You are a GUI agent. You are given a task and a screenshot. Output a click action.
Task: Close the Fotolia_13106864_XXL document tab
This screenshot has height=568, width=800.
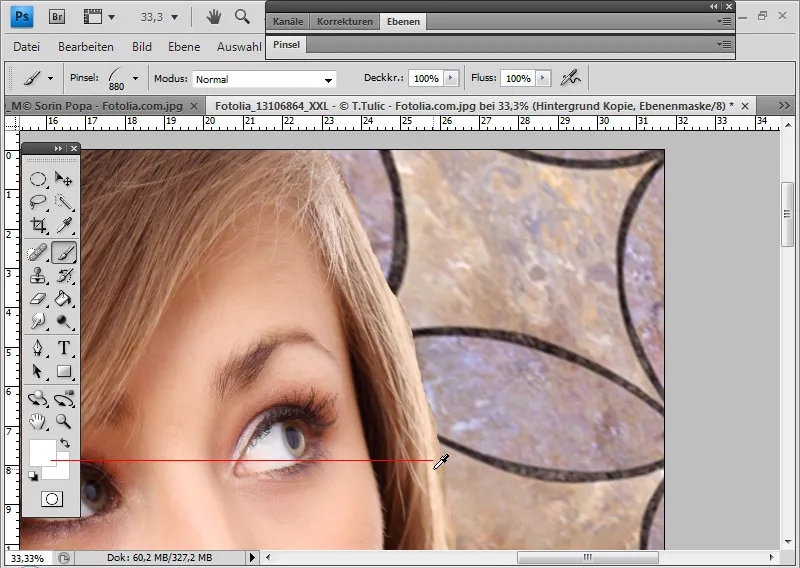745,106
